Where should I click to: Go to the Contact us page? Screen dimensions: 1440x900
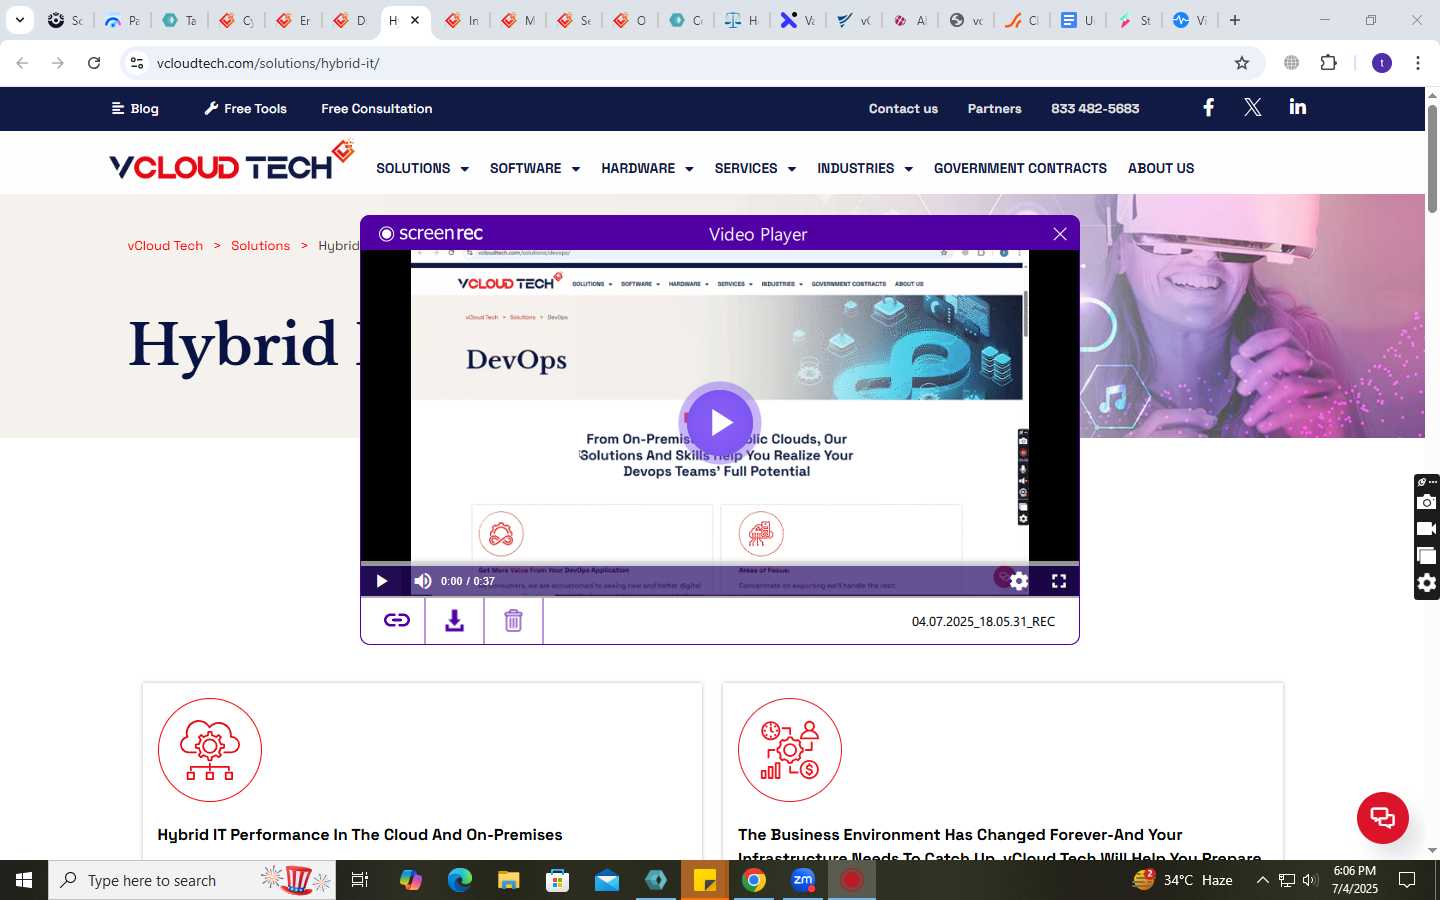tap(903, 108)
